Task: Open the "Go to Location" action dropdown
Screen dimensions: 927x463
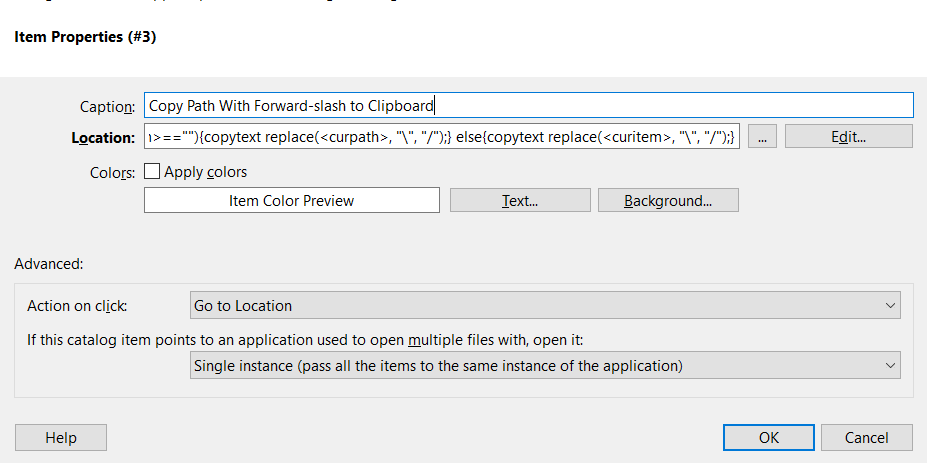Action: tap(544, 305)
